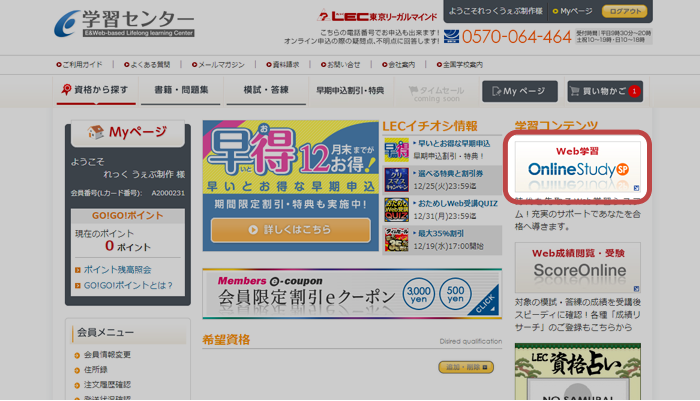Open 資料請求 link
This screenshot has height=401, width=700.
point(283,65)
